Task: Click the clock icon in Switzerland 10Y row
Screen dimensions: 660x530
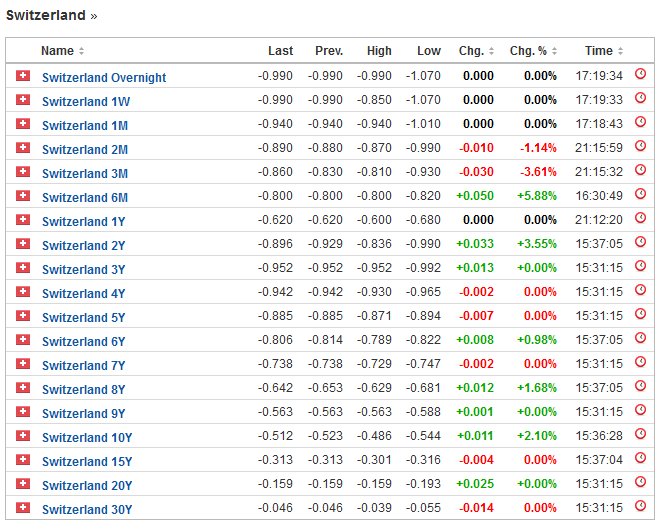Action: [x=640, y=434]
